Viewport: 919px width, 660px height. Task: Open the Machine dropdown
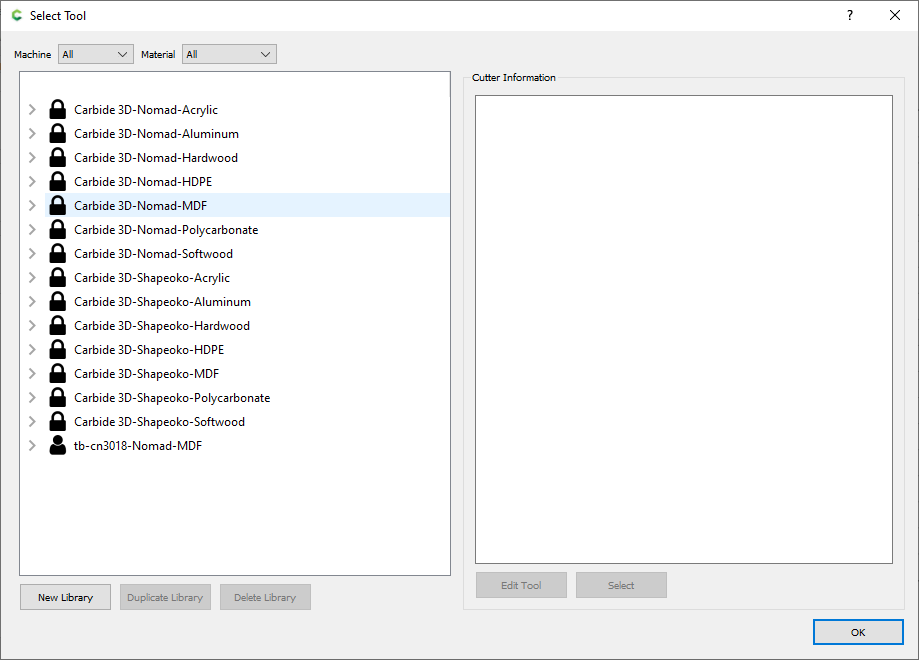95,54
